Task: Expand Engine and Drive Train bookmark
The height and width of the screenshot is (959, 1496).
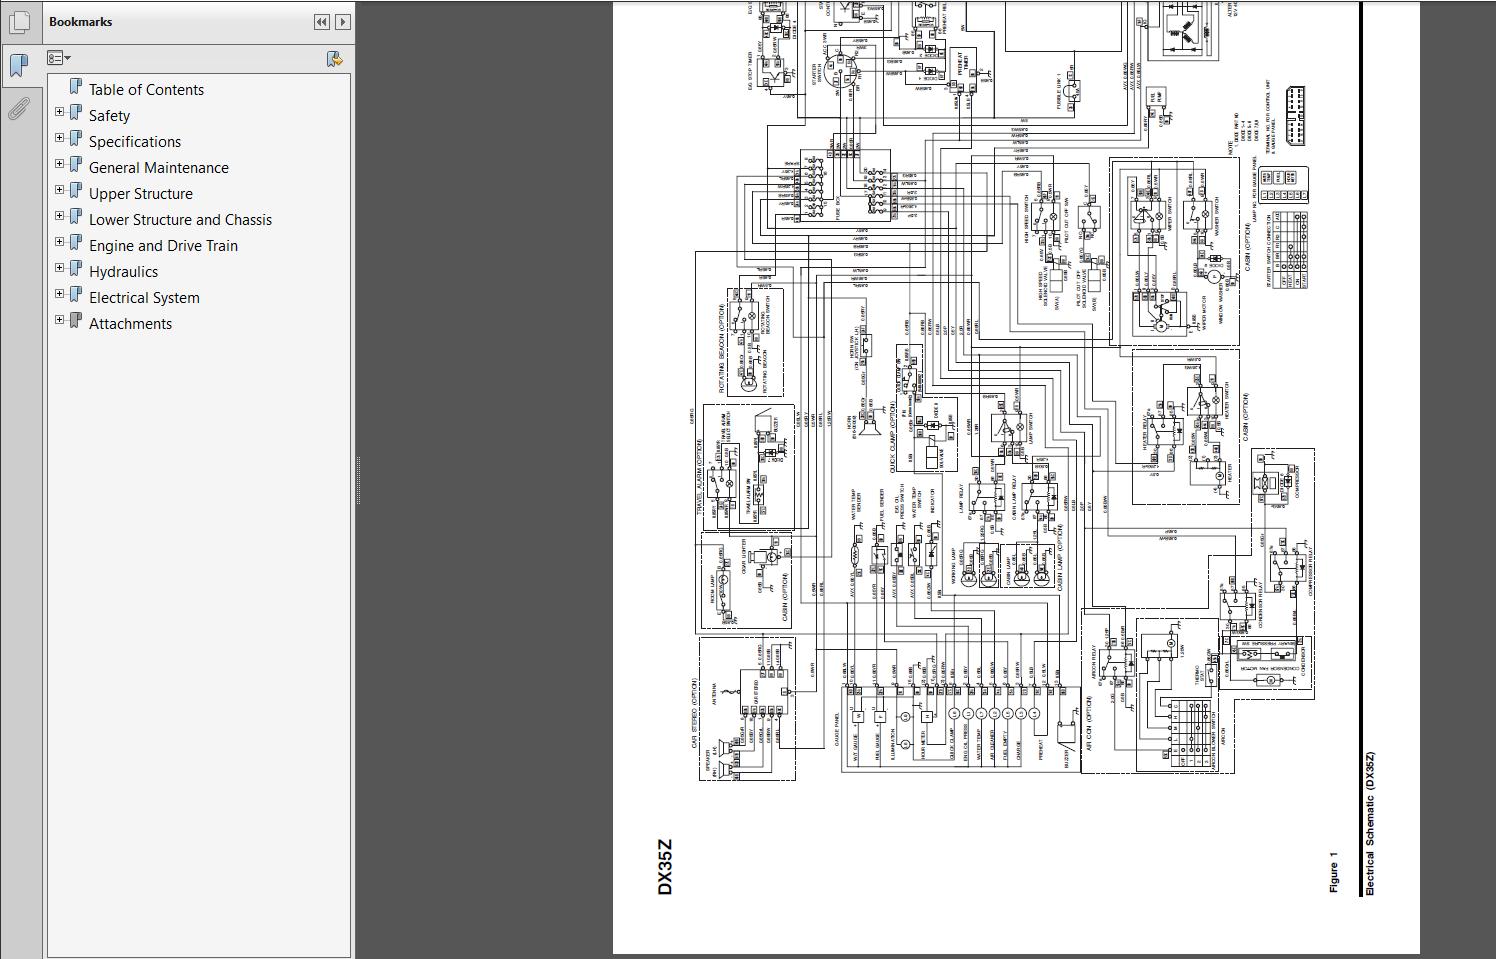Action: point(60,242)
